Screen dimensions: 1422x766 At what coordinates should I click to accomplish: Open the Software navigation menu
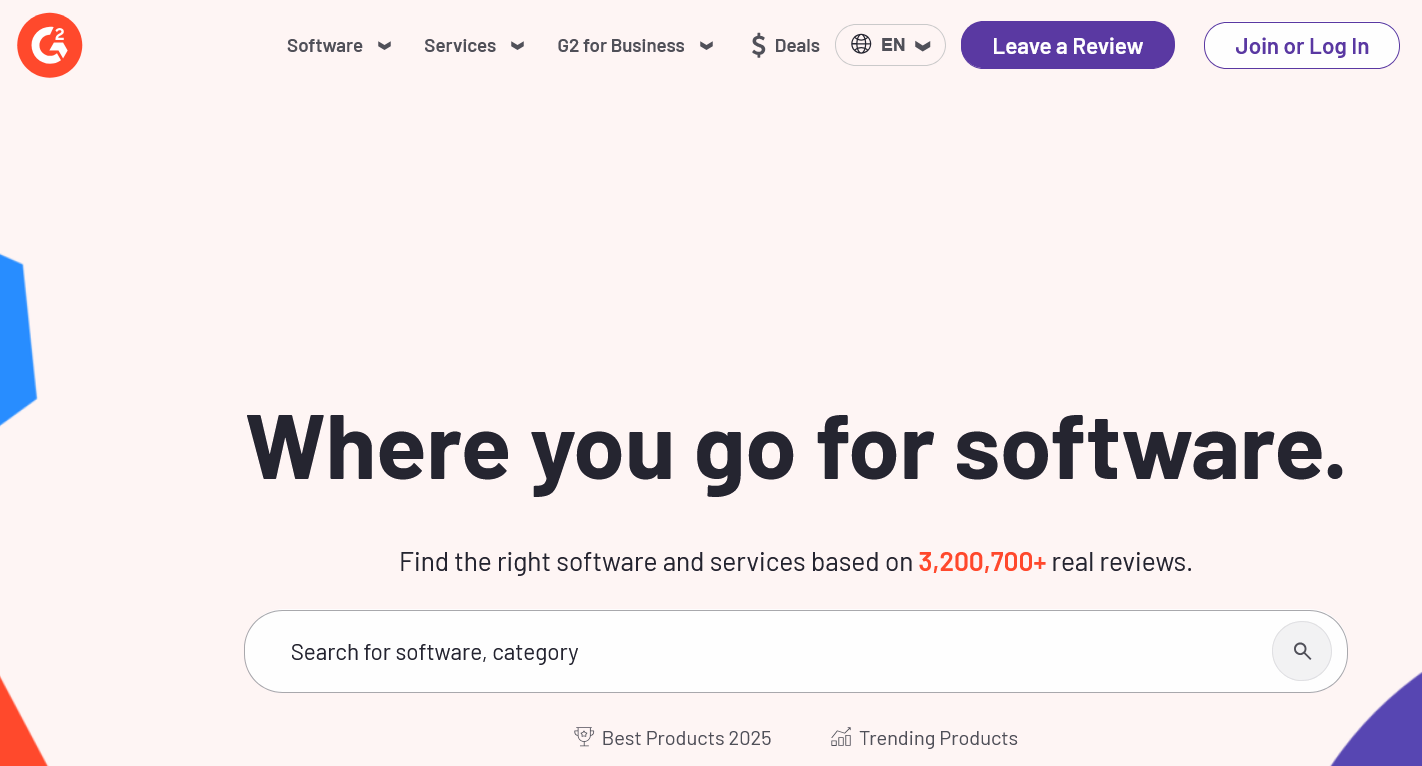(x=325, y=46)
